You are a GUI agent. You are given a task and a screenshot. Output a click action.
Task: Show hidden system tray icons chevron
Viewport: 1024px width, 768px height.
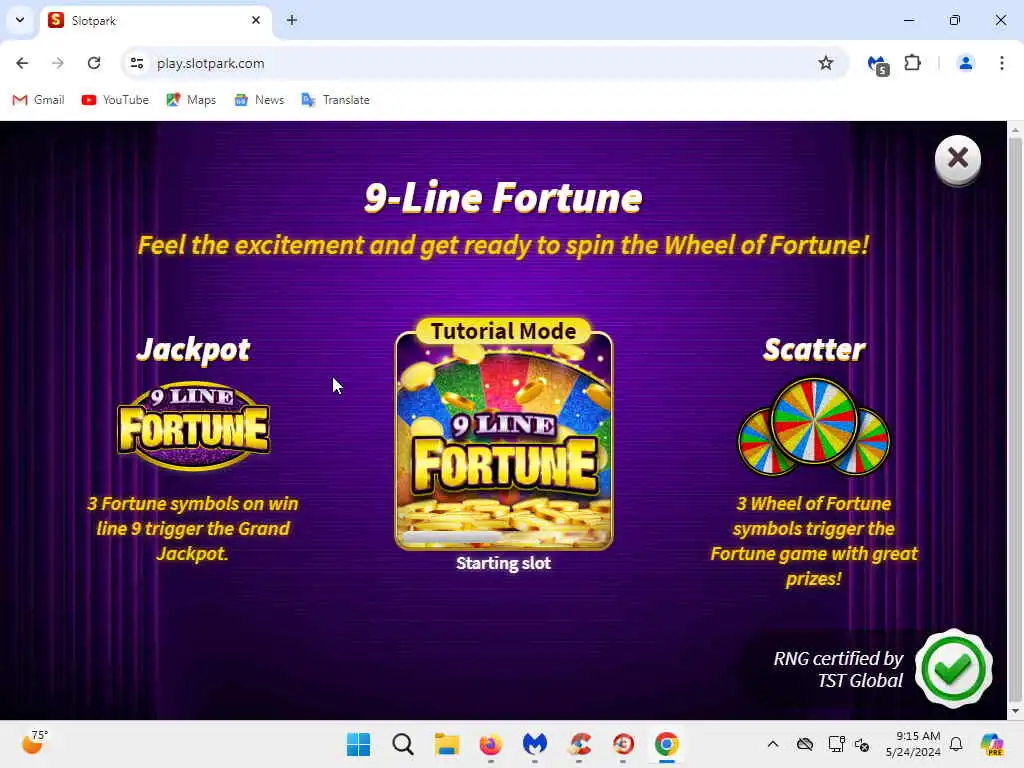[x=773, y=744]
